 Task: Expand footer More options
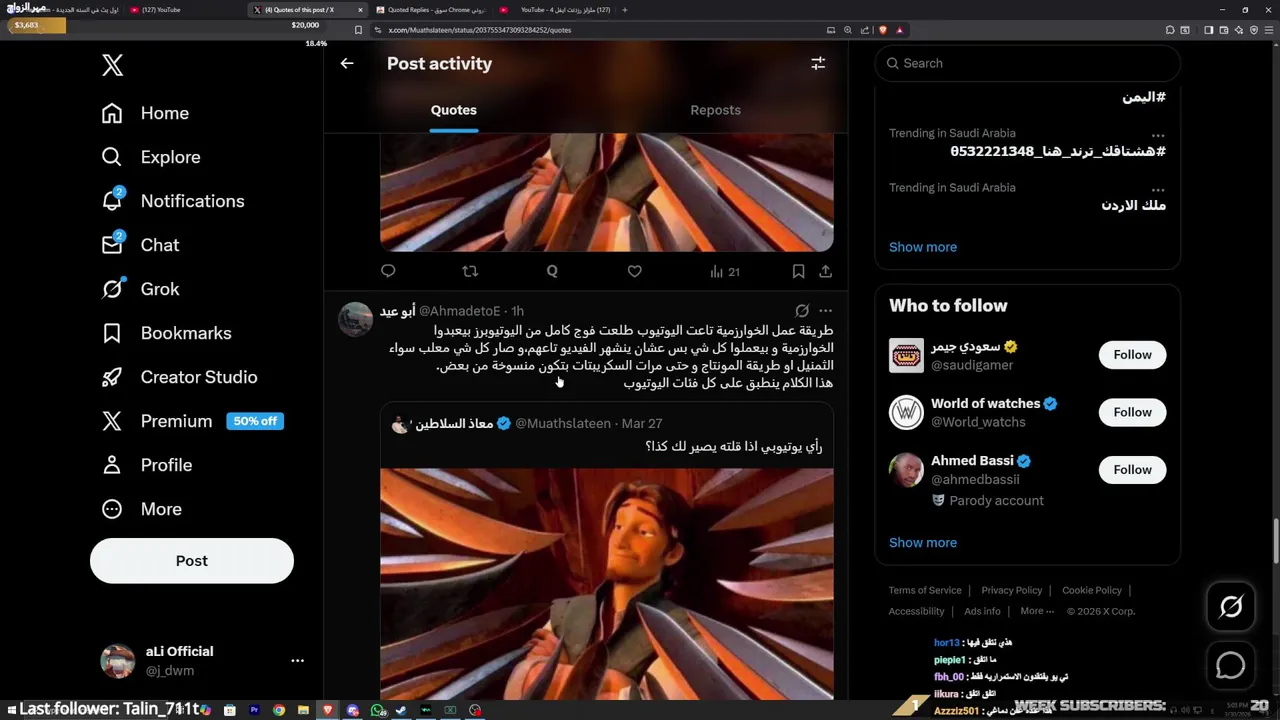click(x=1037, y=611)
